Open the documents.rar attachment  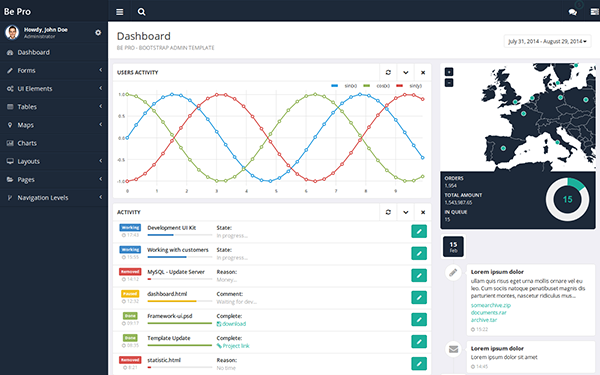(x=488, y=312)
